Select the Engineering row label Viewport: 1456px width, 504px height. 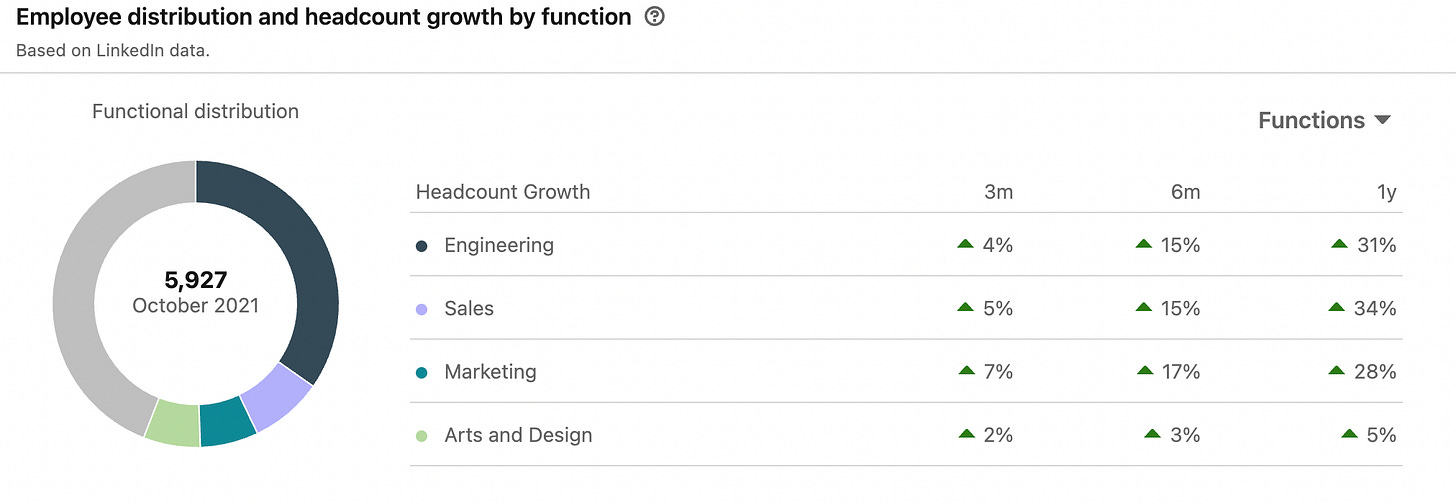pyautogui.click(x=498, y=245)
